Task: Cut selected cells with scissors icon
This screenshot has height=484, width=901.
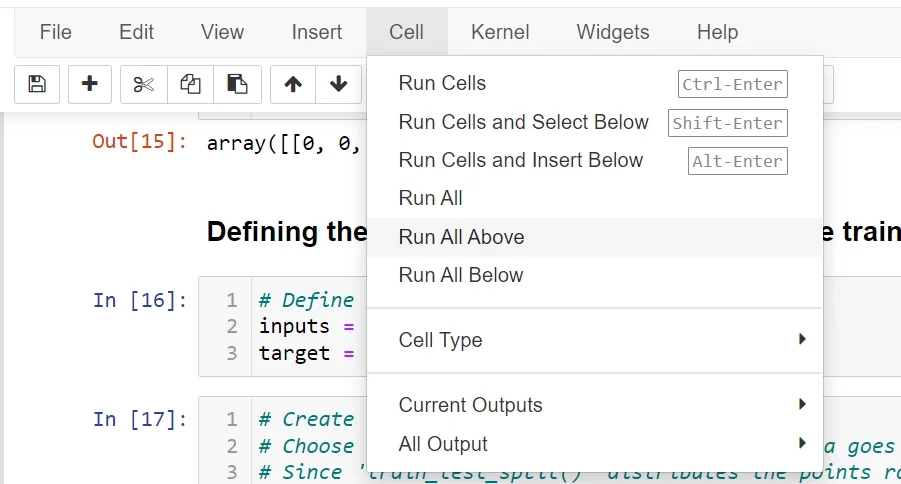Action: 144,84
